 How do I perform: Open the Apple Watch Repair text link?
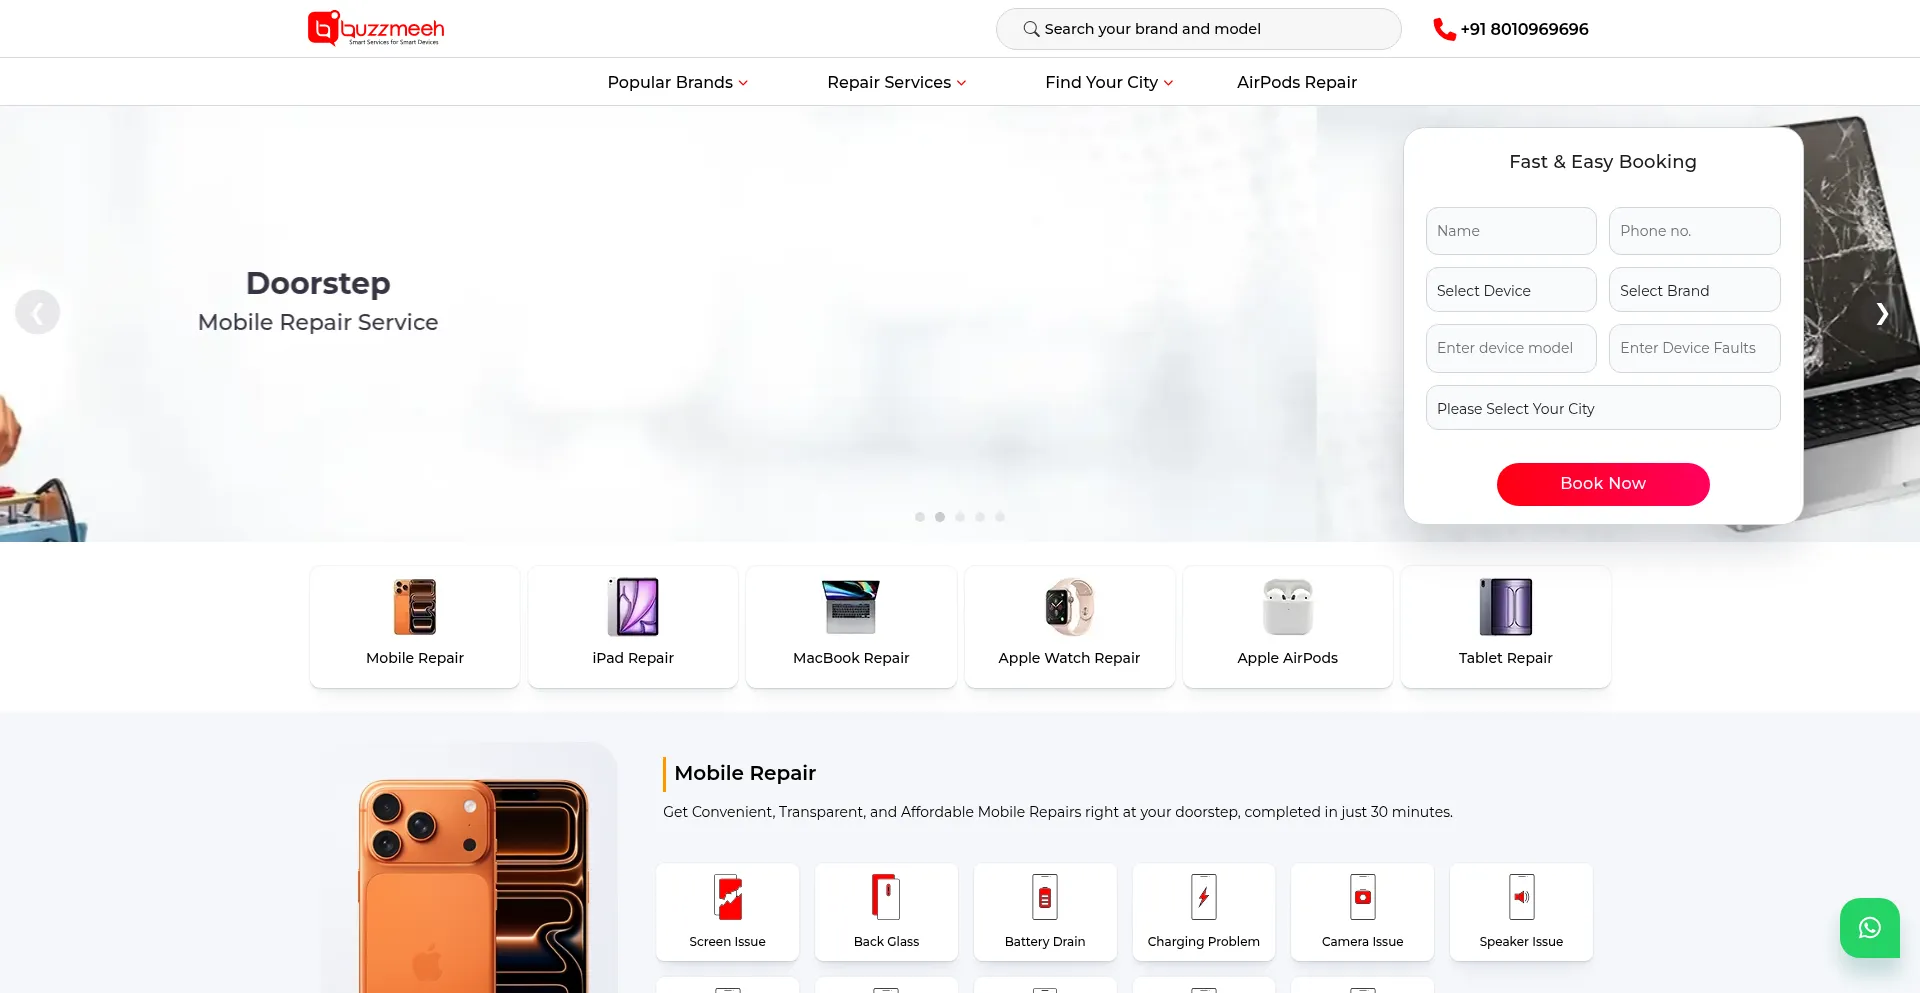1069,658
